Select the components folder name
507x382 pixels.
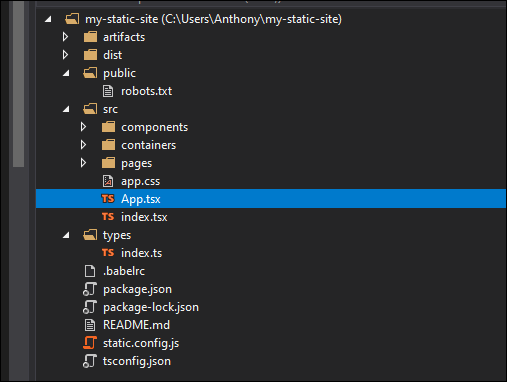pyautogui.click(x=155, y=127)
